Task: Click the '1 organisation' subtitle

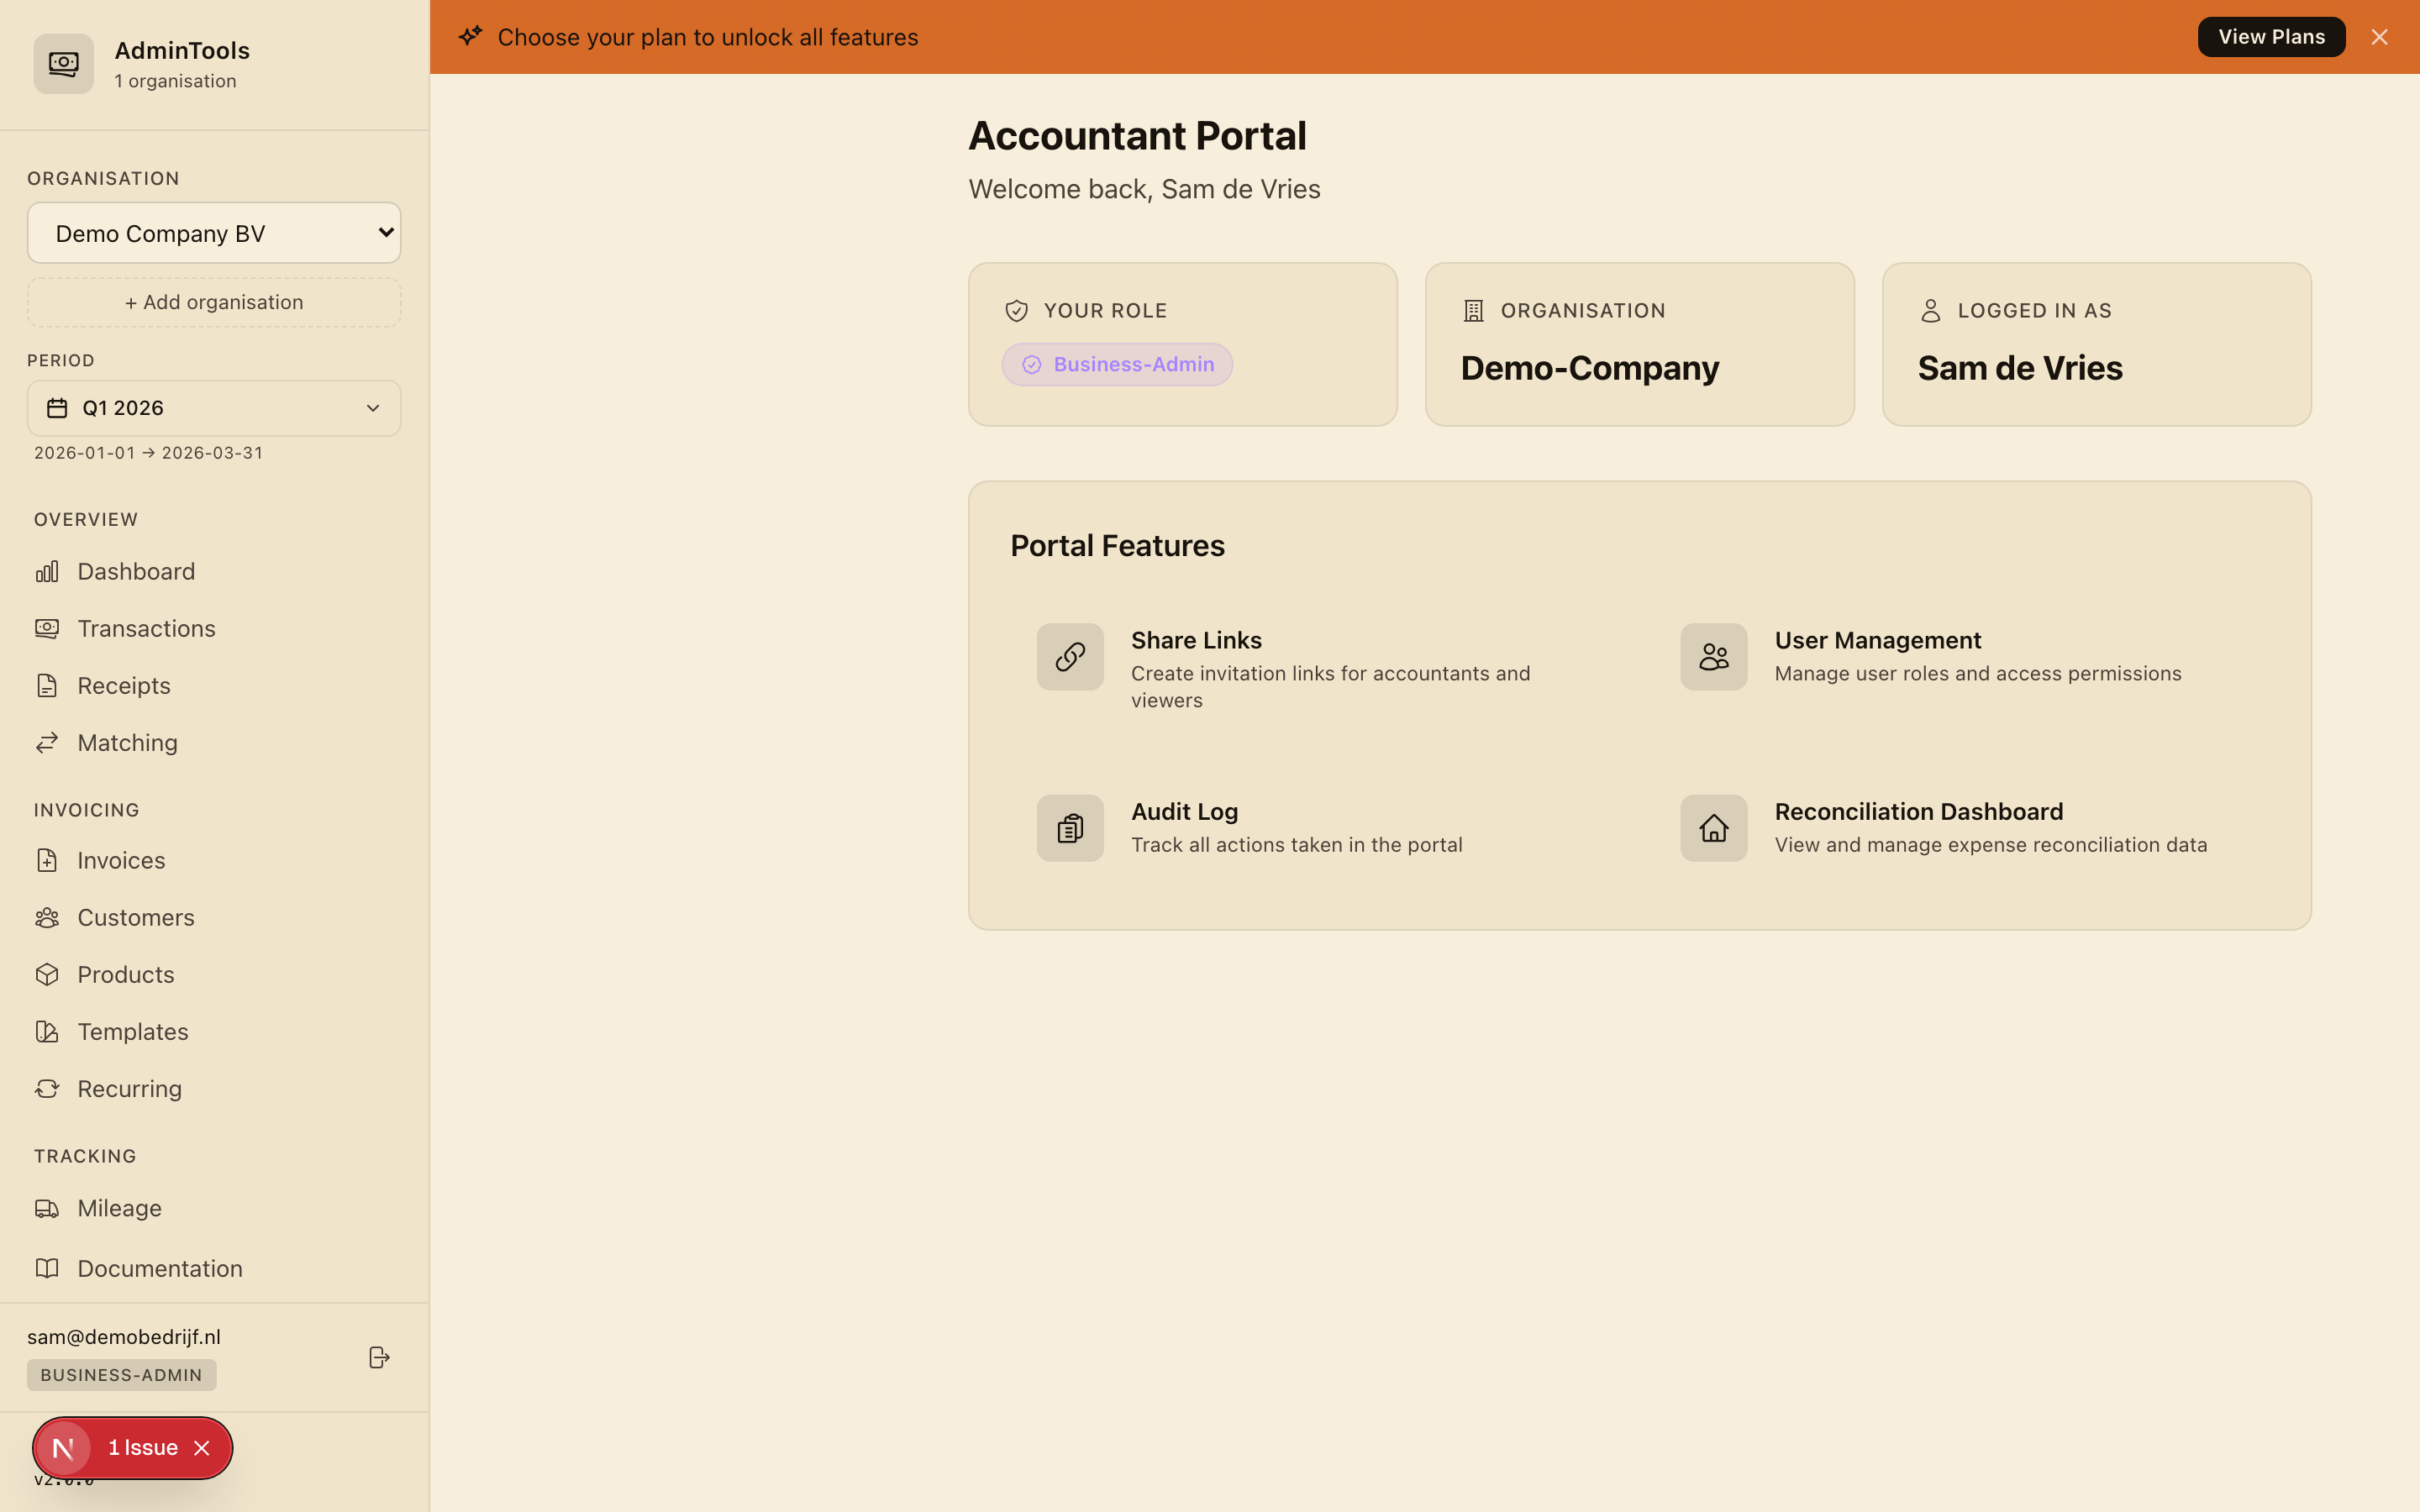Action: click(175, 81)
